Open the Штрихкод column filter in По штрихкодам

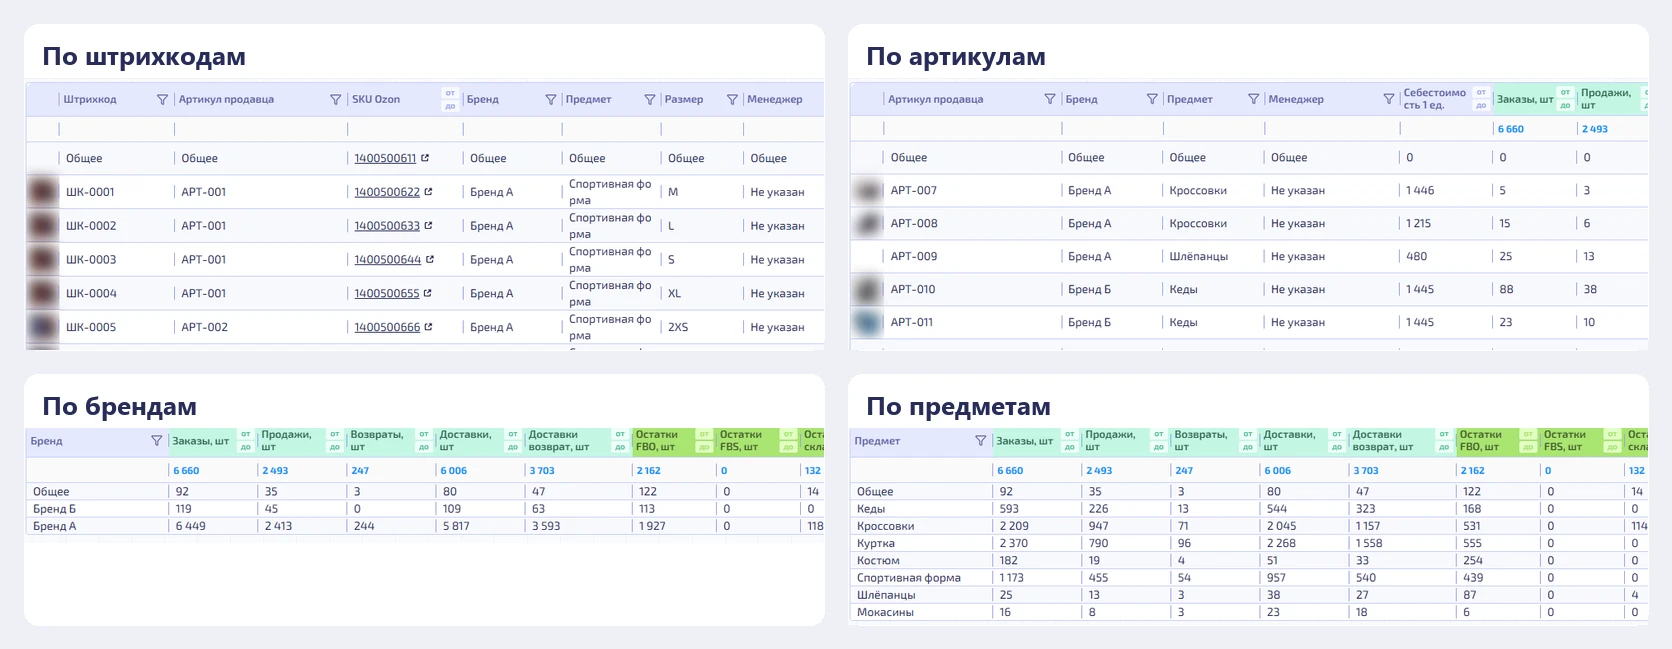tap(162, 100)
